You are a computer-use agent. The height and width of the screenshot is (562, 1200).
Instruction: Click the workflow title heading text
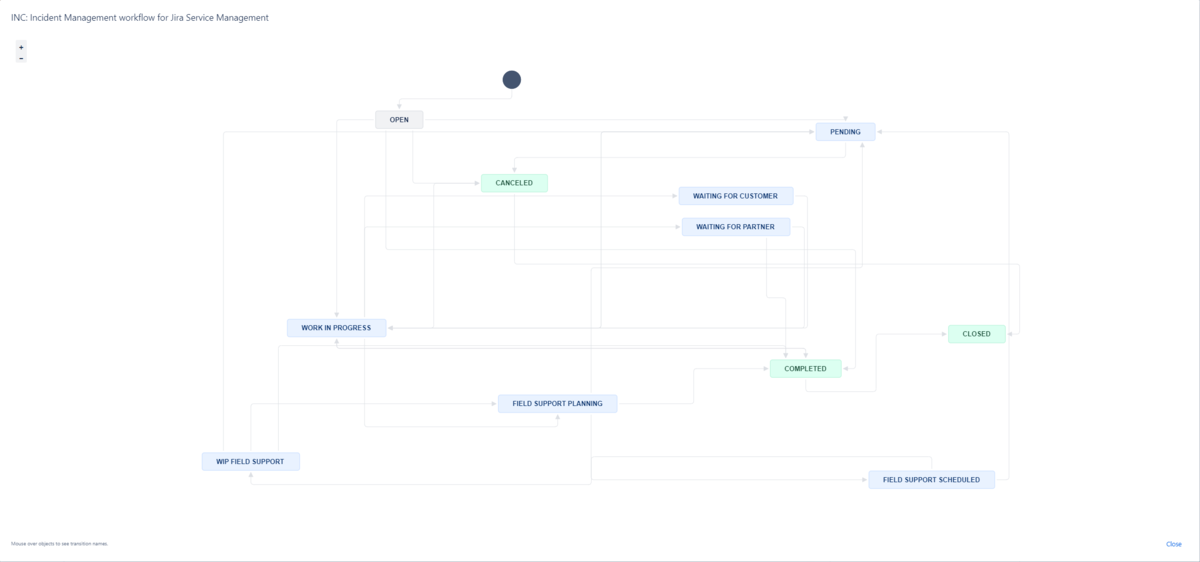click(x=140, y=18)
